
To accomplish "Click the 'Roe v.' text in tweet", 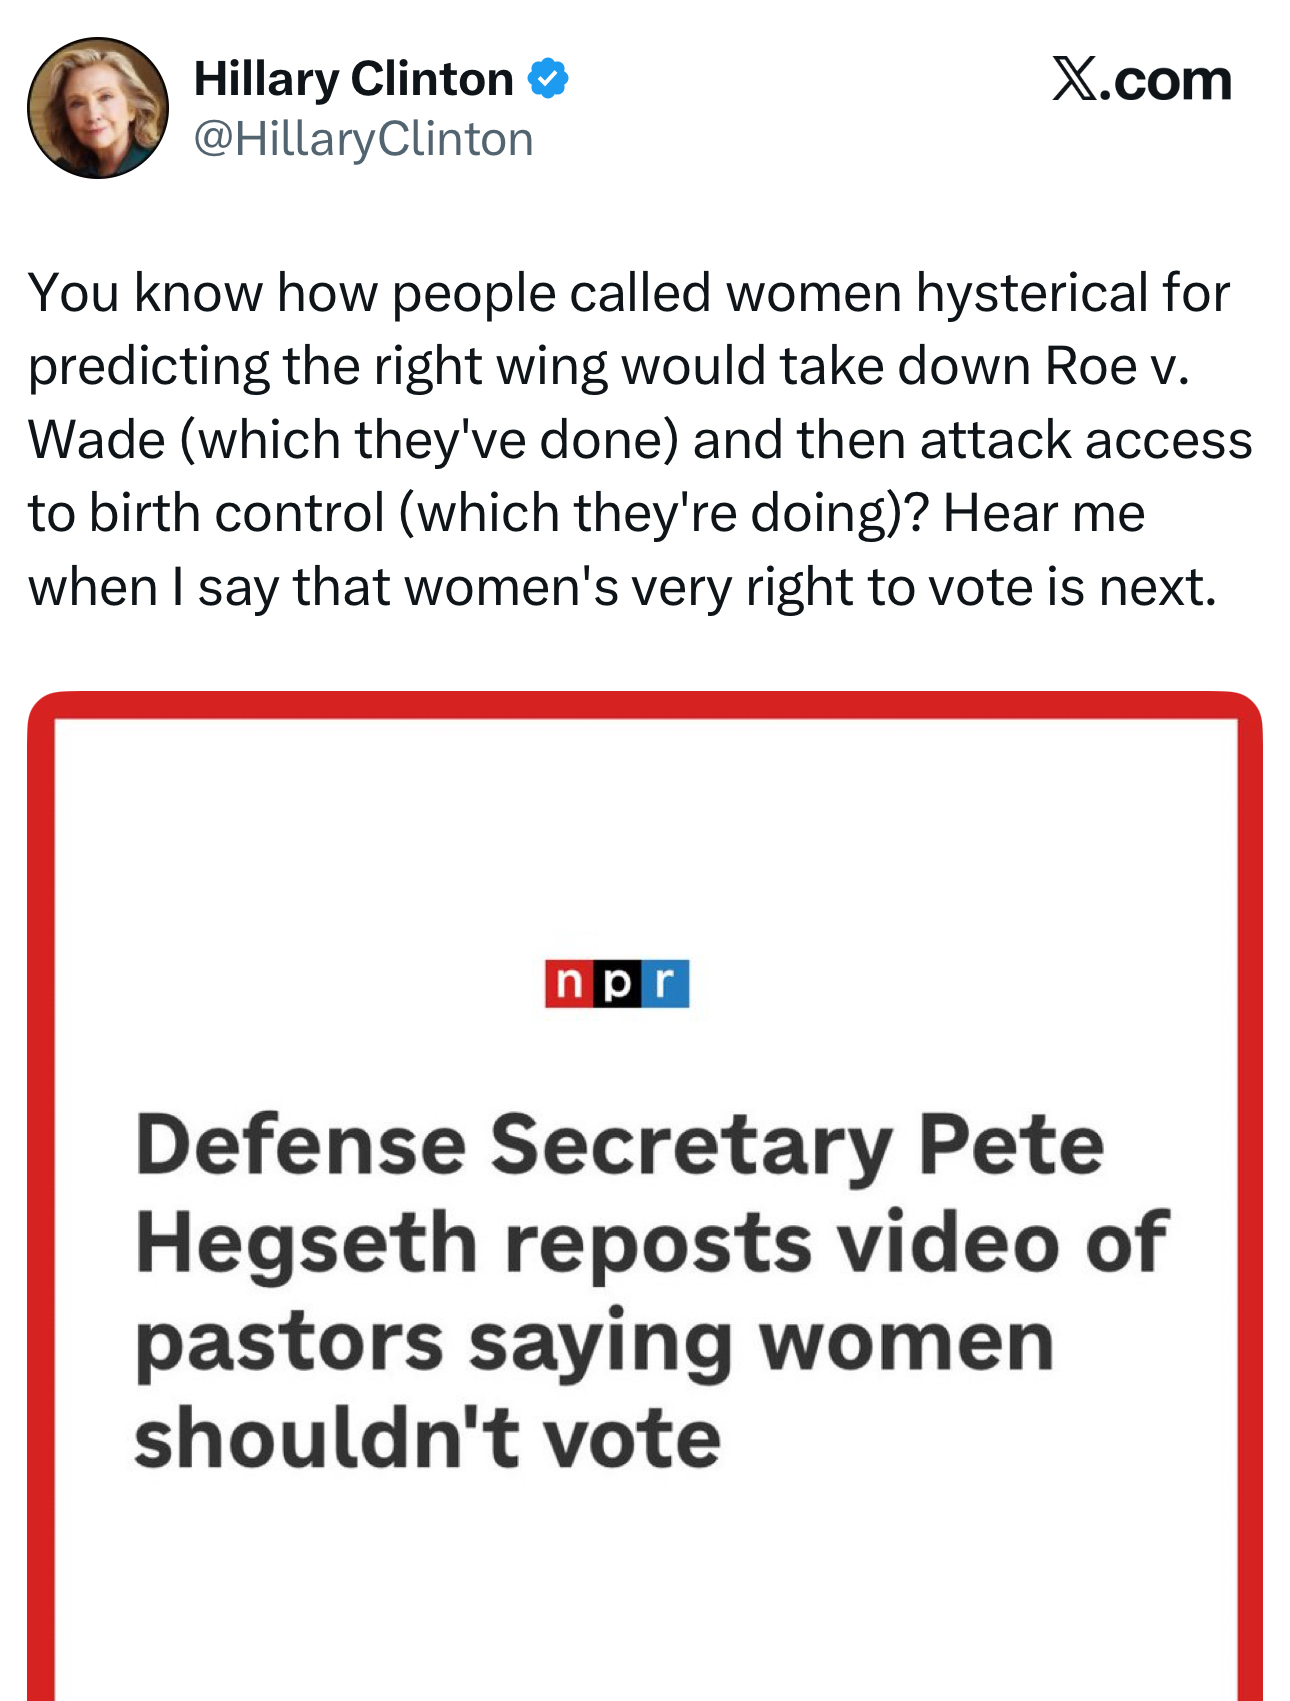I will point(1117,366).
